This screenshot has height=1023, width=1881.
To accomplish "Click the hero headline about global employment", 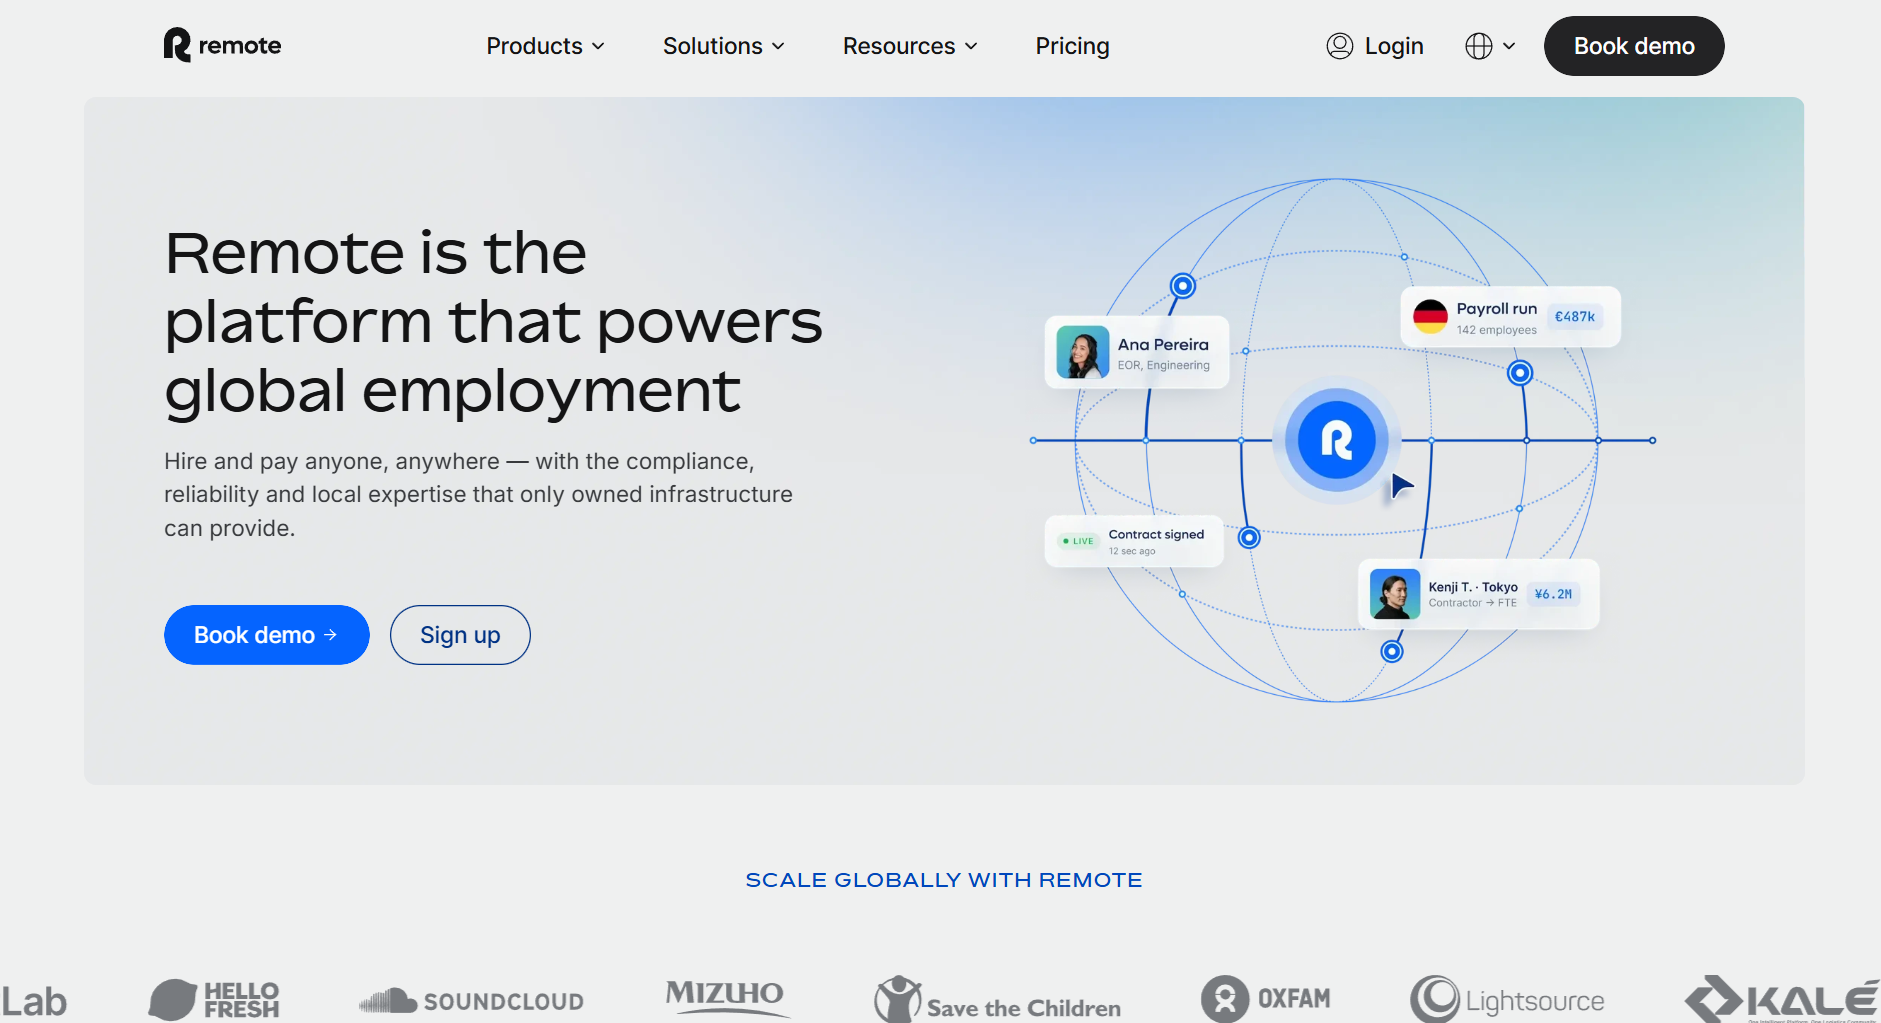I will coord(494,321).
